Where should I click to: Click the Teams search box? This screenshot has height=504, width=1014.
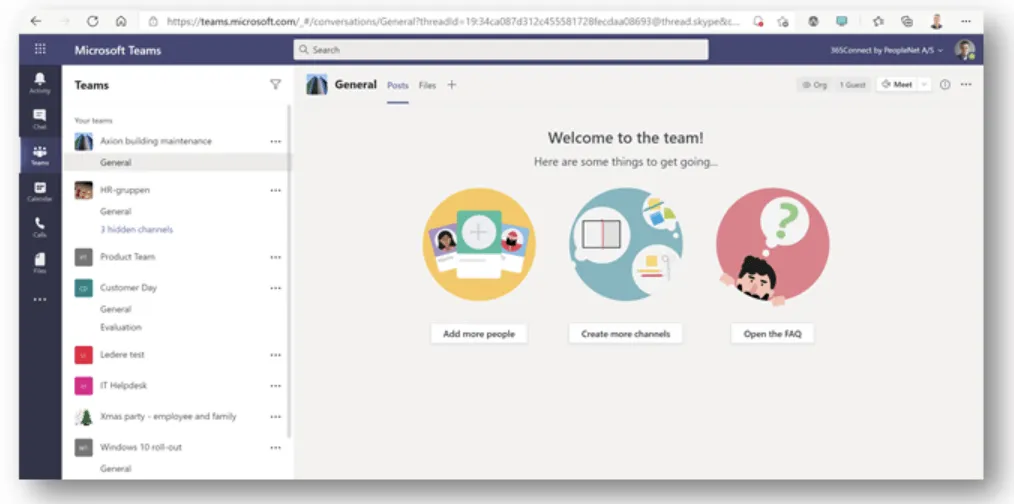click(501, 50)
